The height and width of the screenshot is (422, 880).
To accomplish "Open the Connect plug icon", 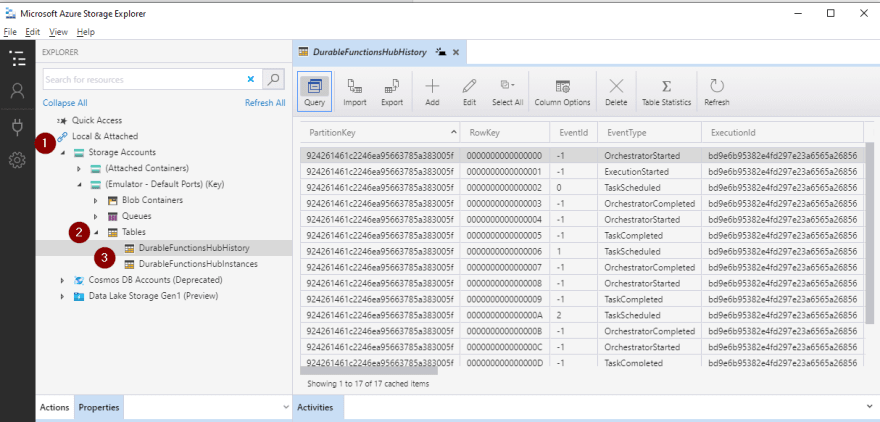I will point(17,127).
